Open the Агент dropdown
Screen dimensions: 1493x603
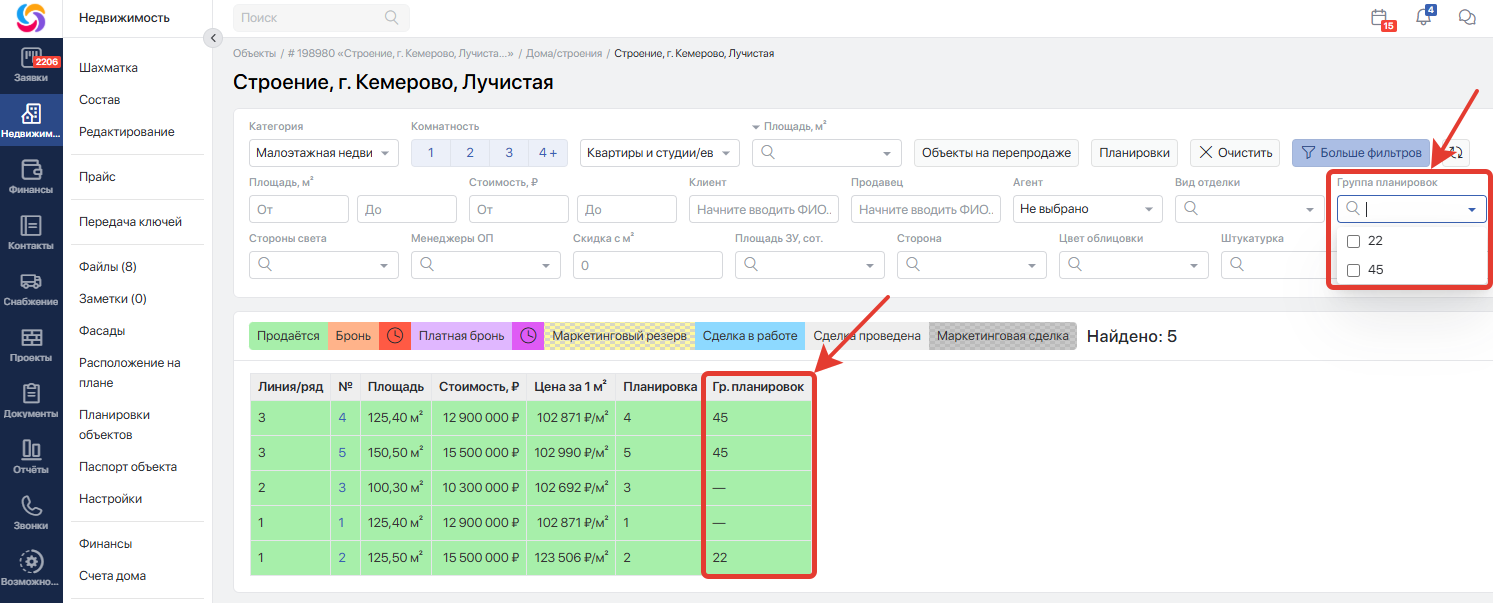(1086, 209)
